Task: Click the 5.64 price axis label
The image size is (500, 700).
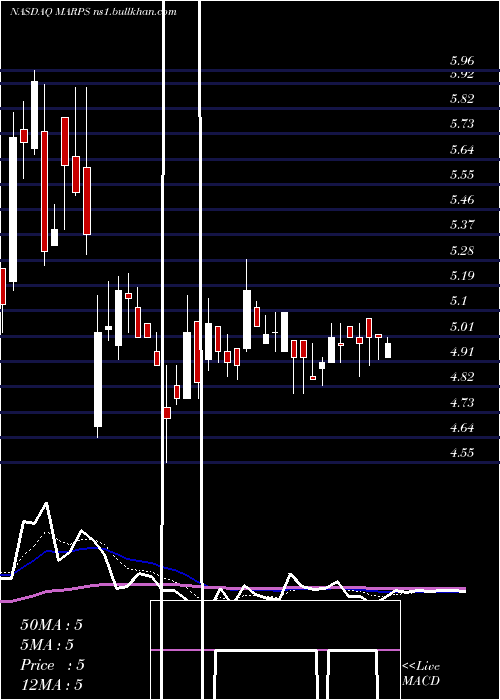Action: [x=462, y=150]
